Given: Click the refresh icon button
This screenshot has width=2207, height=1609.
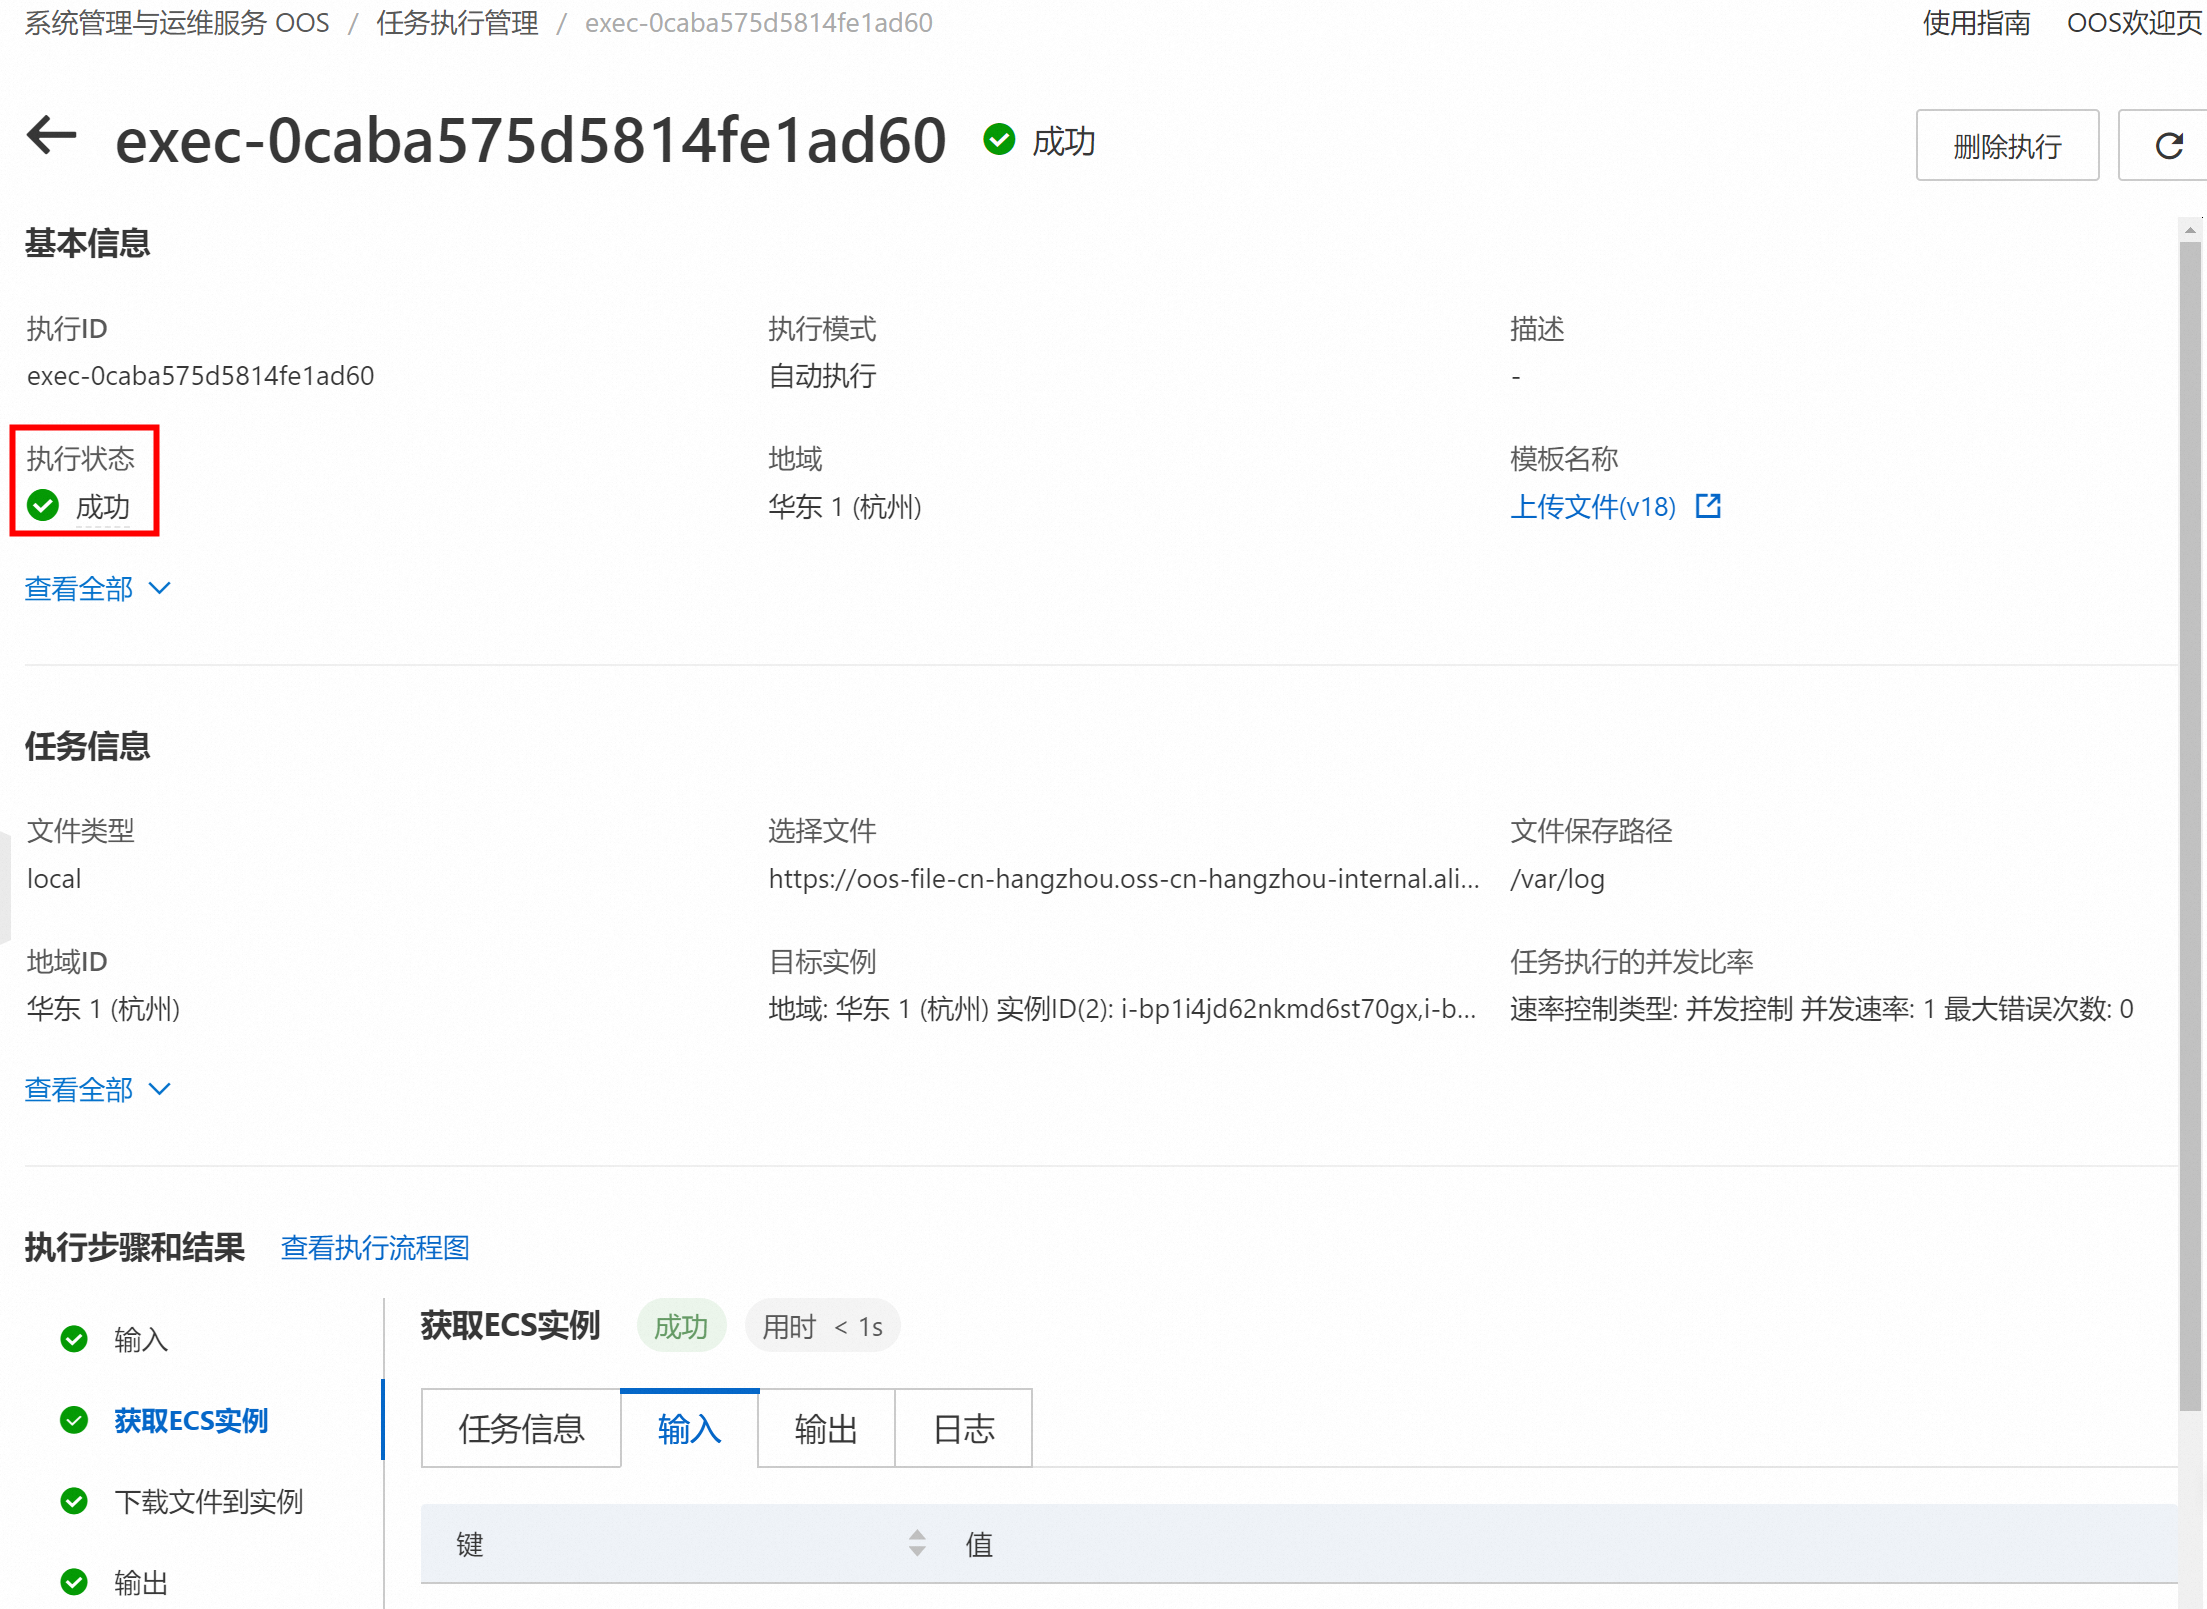Looking at the screenshot, I should coord(2168,146).
